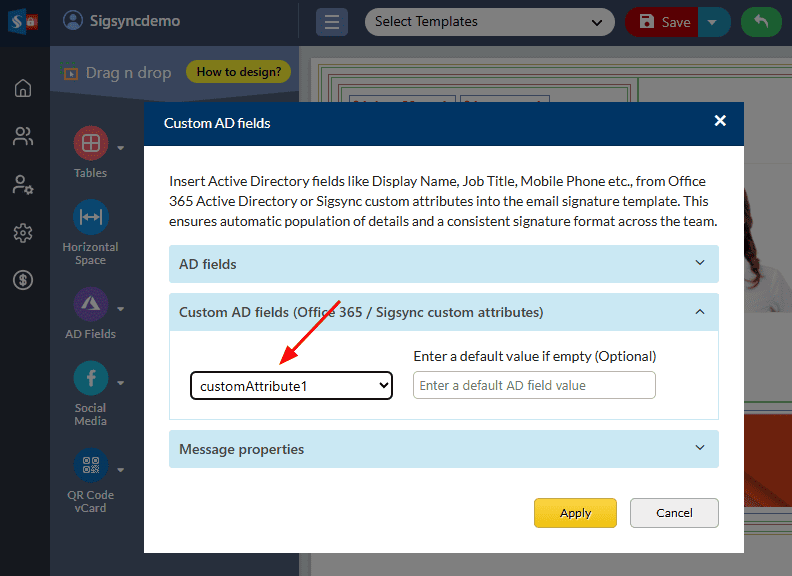
Task: Collapse the Custom AD fields section
Action: pyautogui.click(x=443, y=312)
